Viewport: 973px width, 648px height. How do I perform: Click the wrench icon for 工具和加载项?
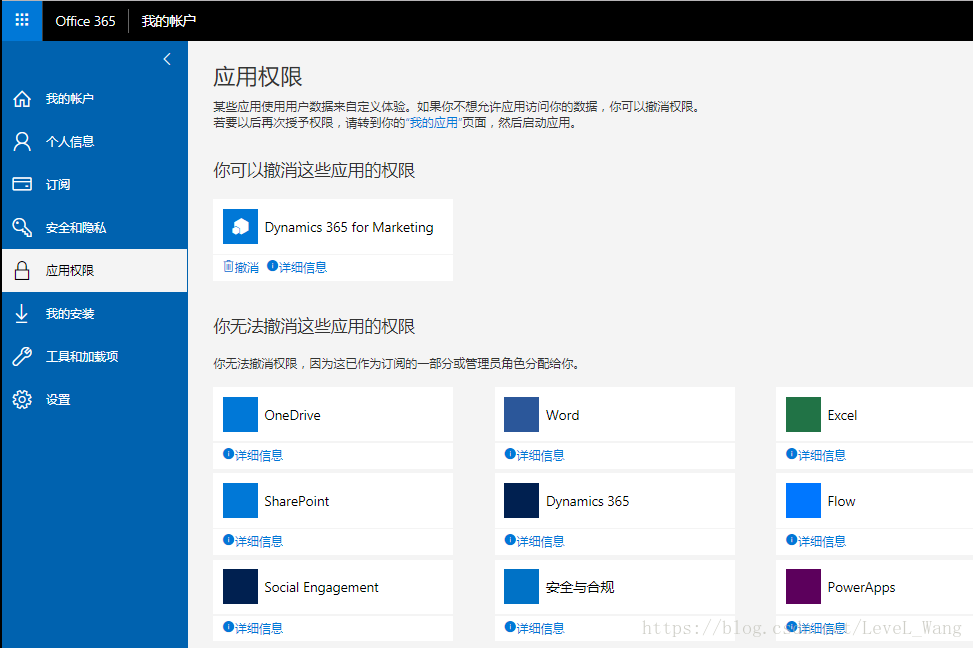pyautogui.click(x=22, y=356)
